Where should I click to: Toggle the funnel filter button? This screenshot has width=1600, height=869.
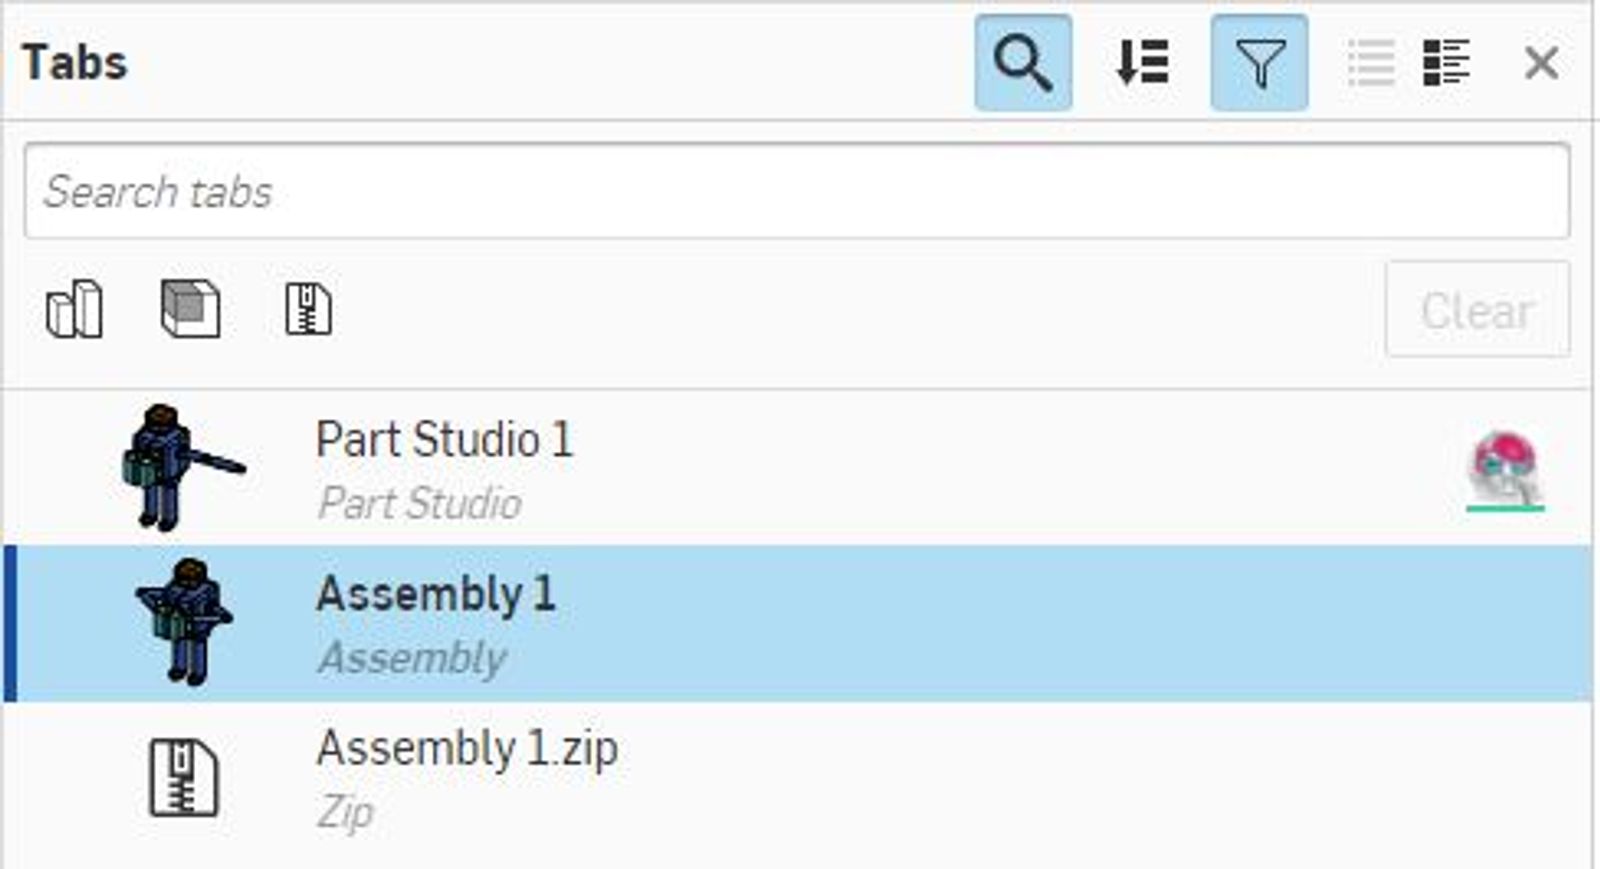click(1259, 63)
